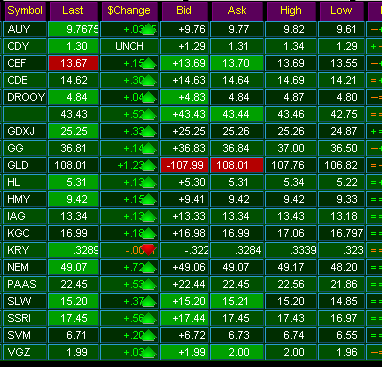Click the Low value 42.75

(341, 114)
